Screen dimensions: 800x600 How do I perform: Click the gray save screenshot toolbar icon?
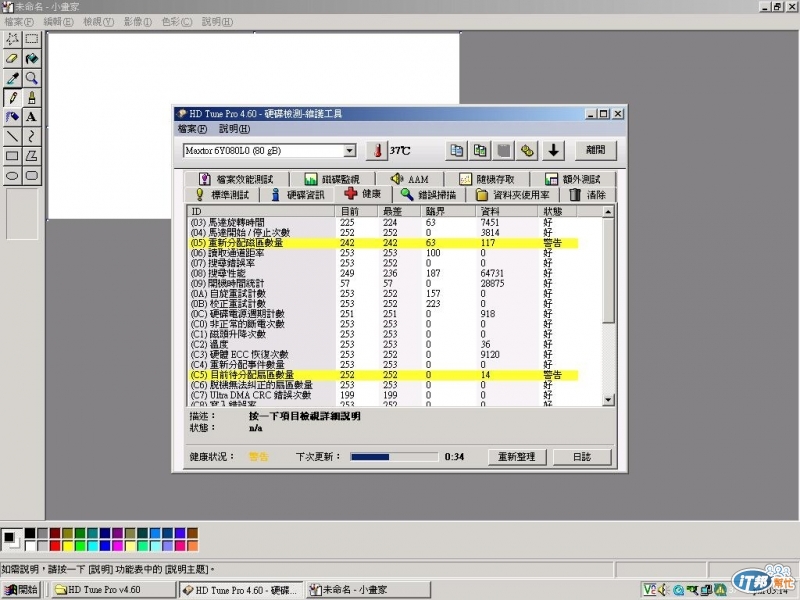pos(504,151)
